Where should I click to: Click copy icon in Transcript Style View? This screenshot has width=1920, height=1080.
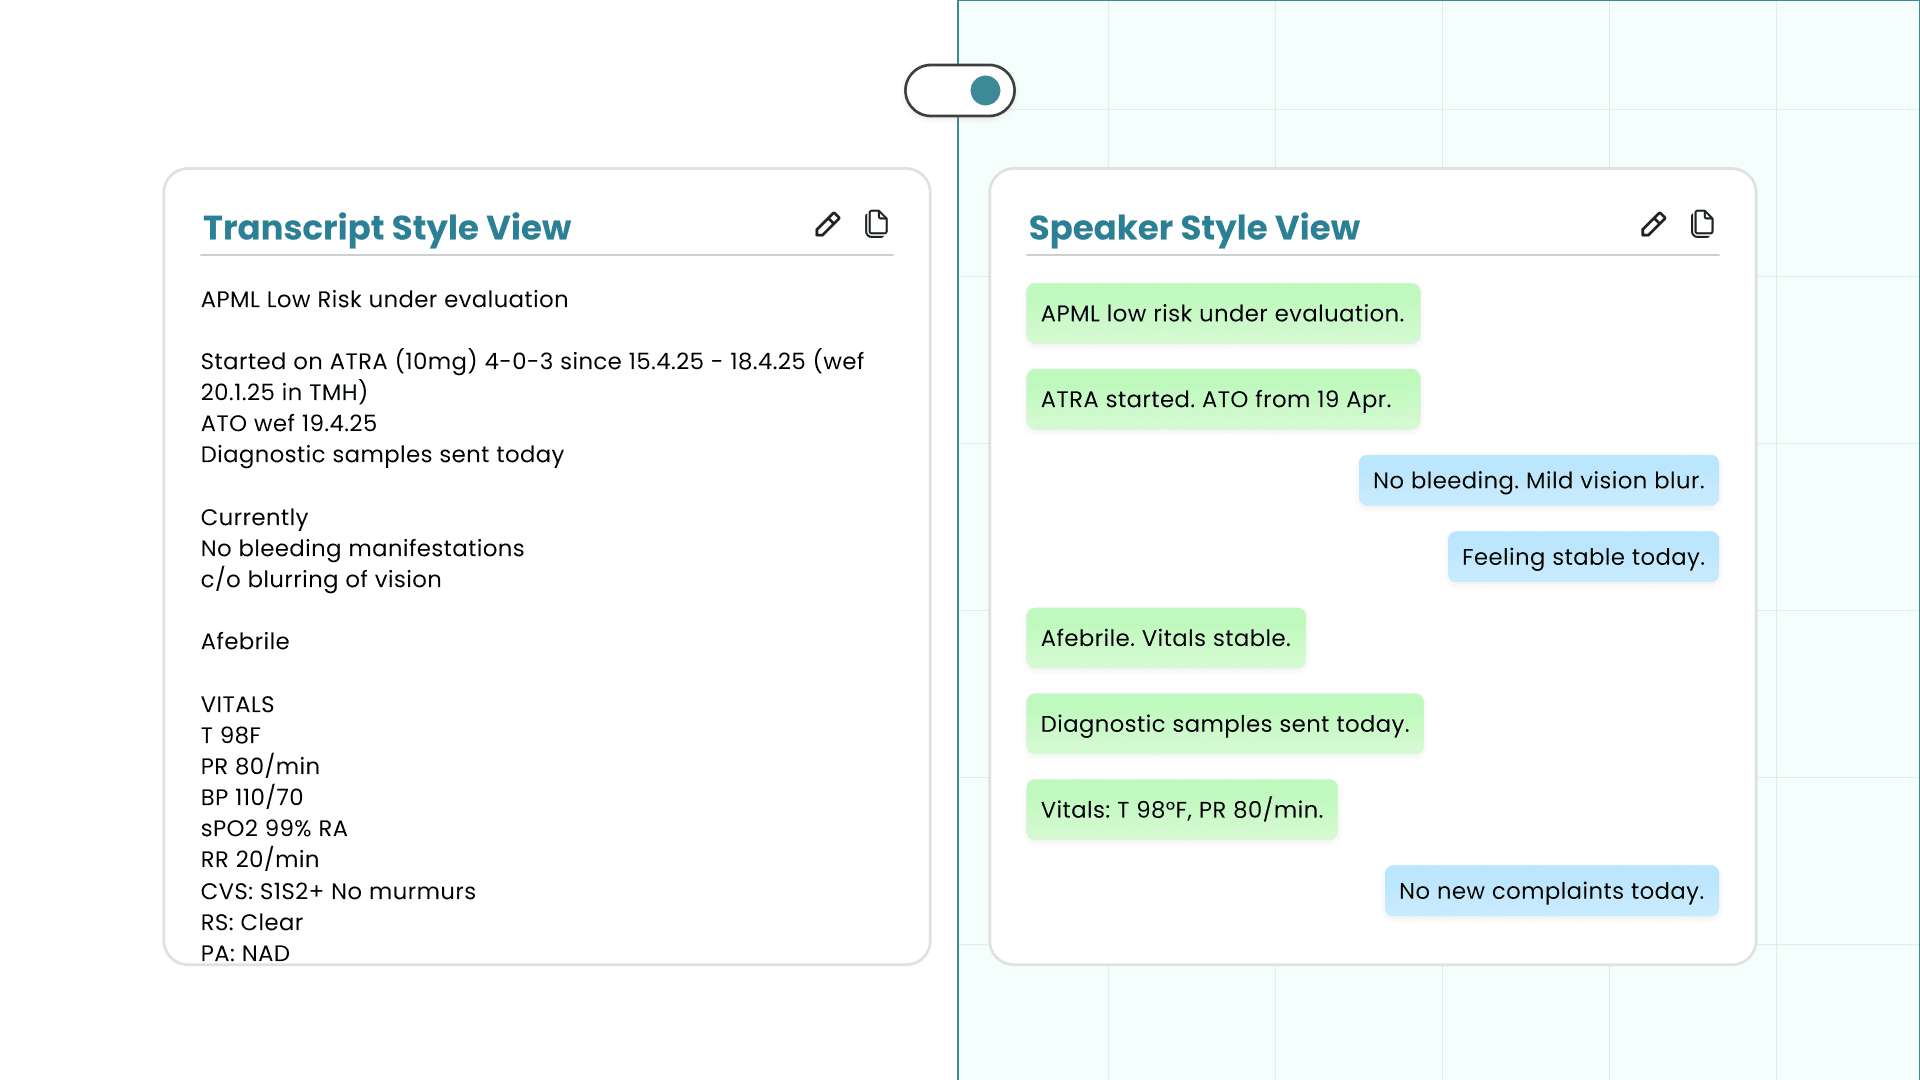[876, 224]
